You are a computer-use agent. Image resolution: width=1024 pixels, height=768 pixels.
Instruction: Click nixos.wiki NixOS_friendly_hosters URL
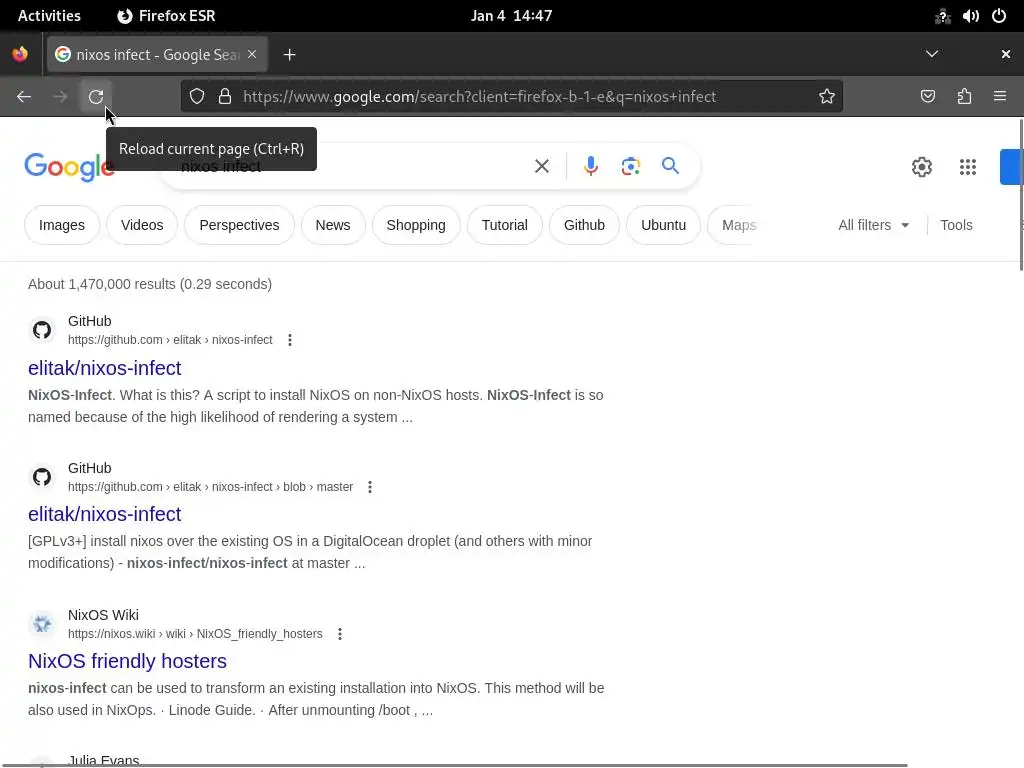[x=195, y=634]
